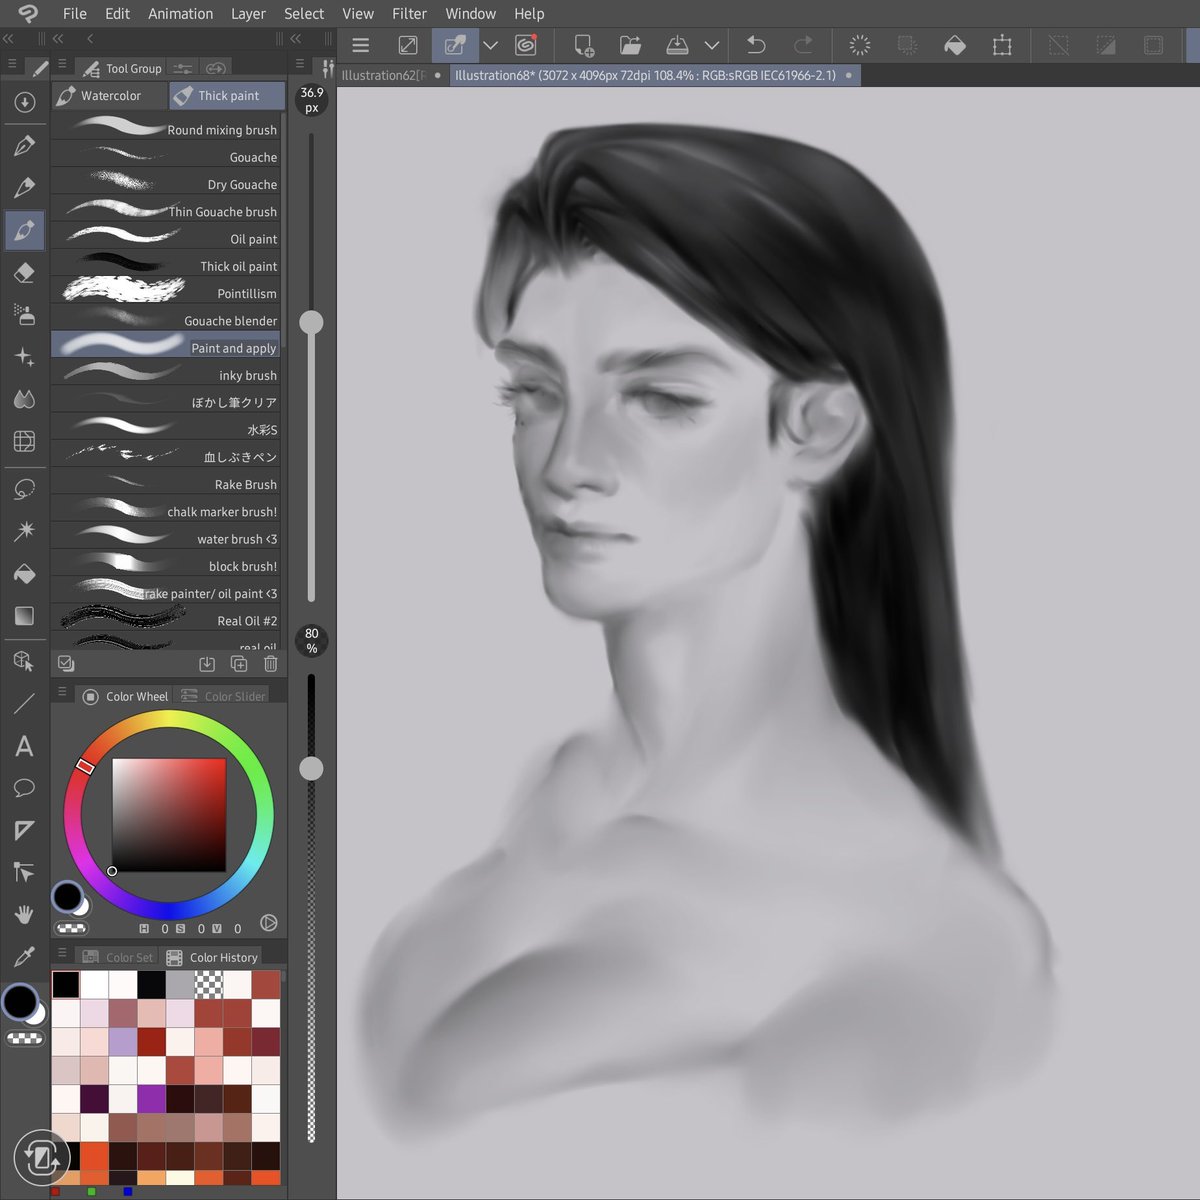This screenshot has width=1200, height=1200.
Task: Select the Liquify mesh grid tool
Action: point(25,441)
